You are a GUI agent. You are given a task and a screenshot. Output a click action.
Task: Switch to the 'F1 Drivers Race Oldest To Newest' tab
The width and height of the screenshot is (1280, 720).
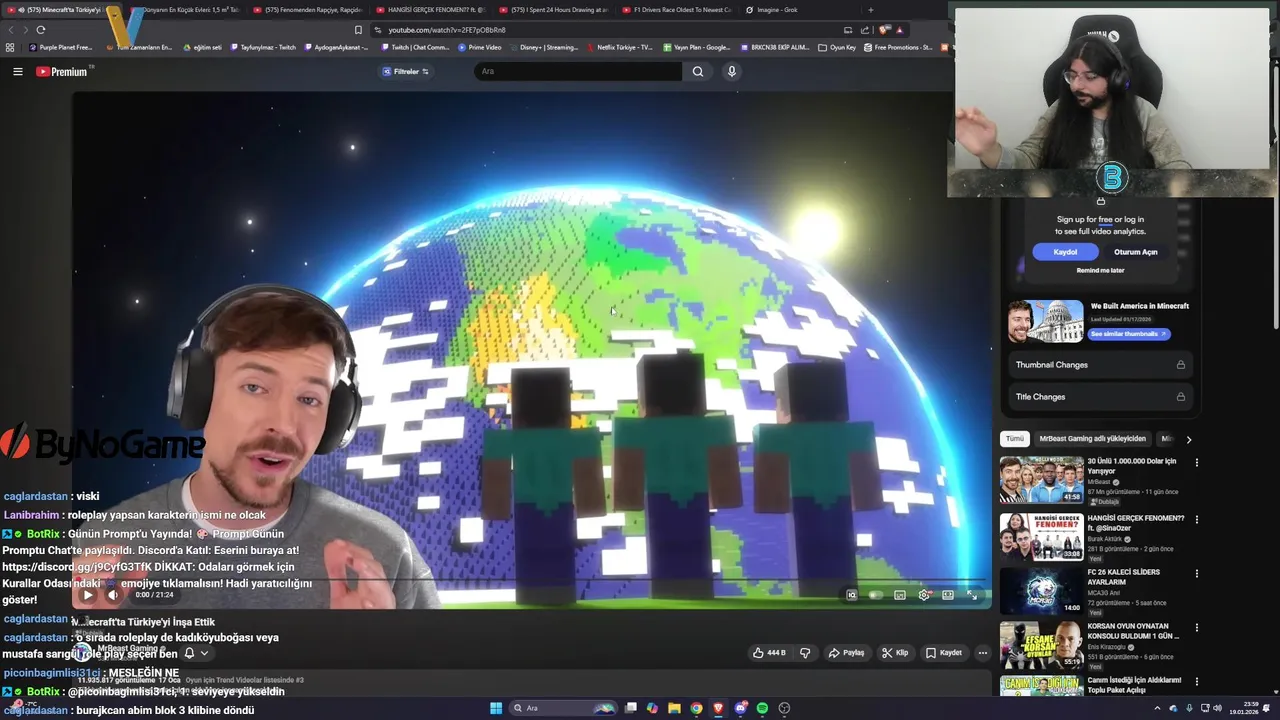click(x=676, y=10)
